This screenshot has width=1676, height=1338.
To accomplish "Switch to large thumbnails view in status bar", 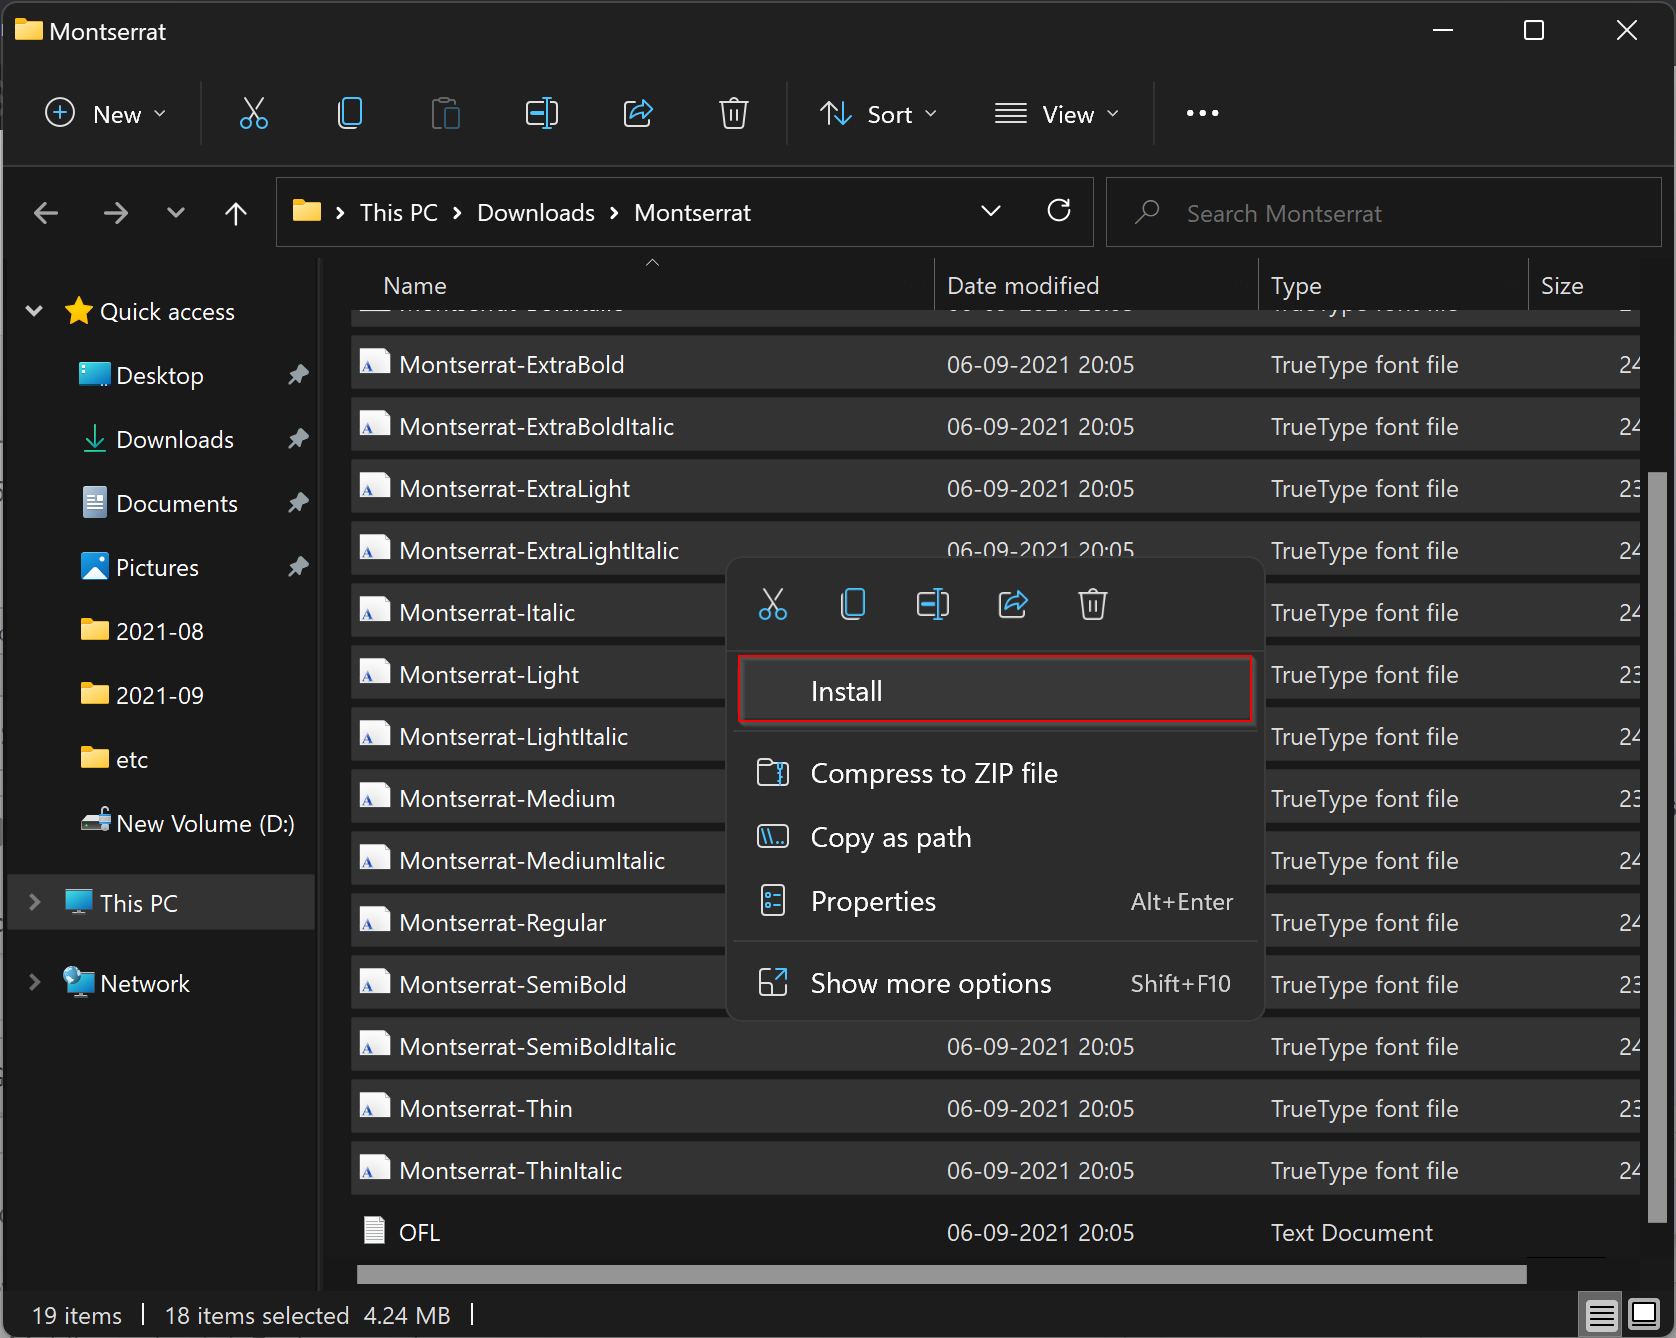I will 1644,1314.
